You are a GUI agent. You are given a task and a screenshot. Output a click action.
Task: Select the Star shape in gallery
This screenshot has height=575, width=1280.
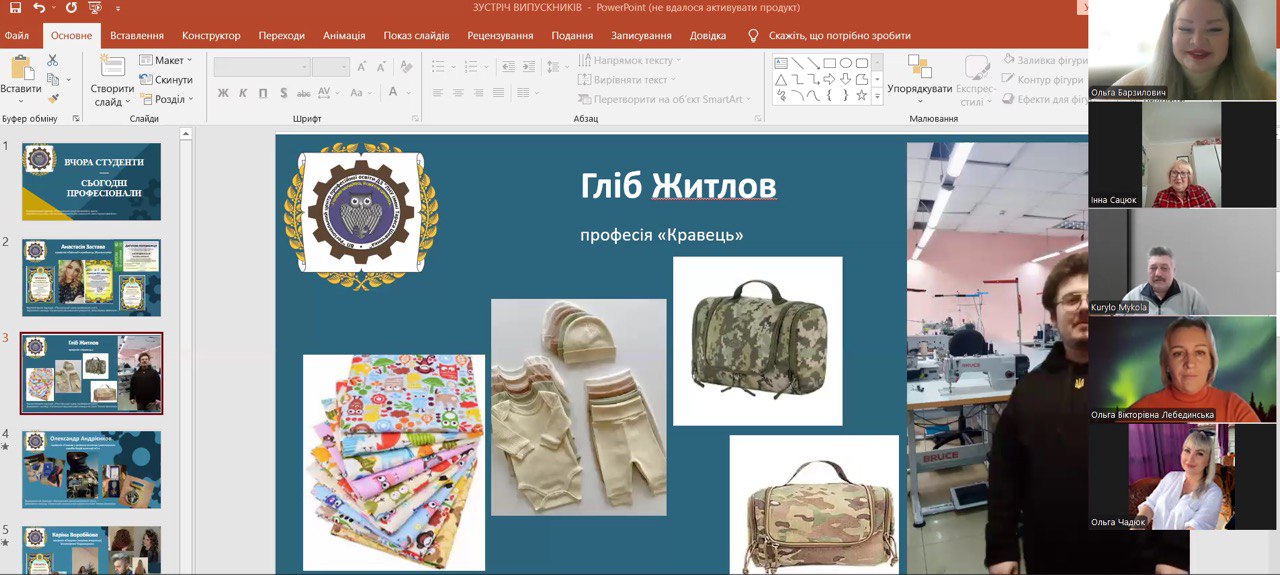[x=862, y=95]
